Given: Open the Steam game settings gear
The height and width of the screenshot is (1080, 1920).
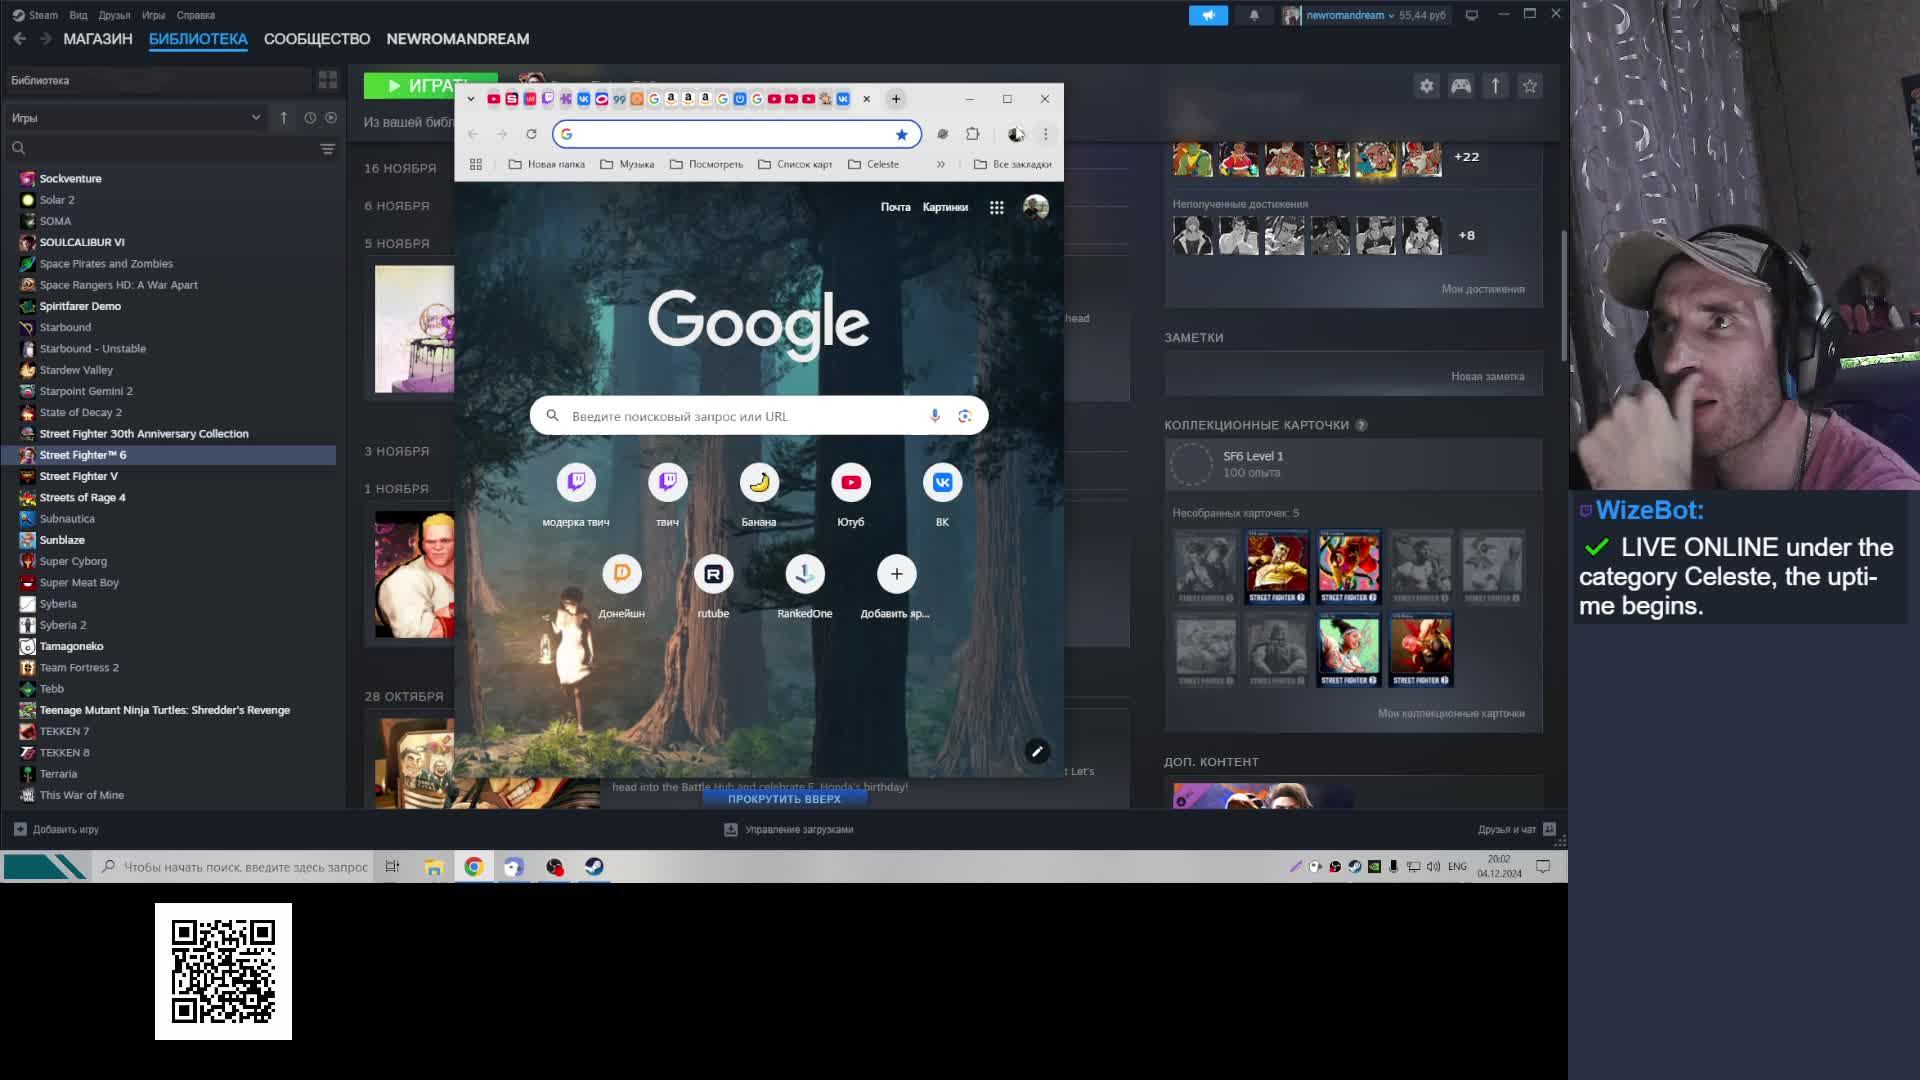Looking at the screenshot, I should [1426, 86].
